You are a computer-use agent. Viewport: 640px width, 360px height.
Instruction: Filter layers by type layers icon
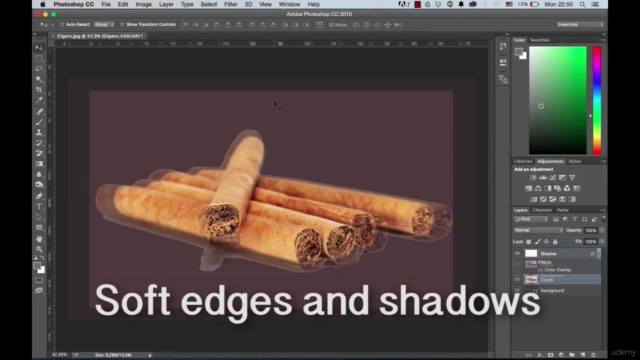click(x=575, y=219)
